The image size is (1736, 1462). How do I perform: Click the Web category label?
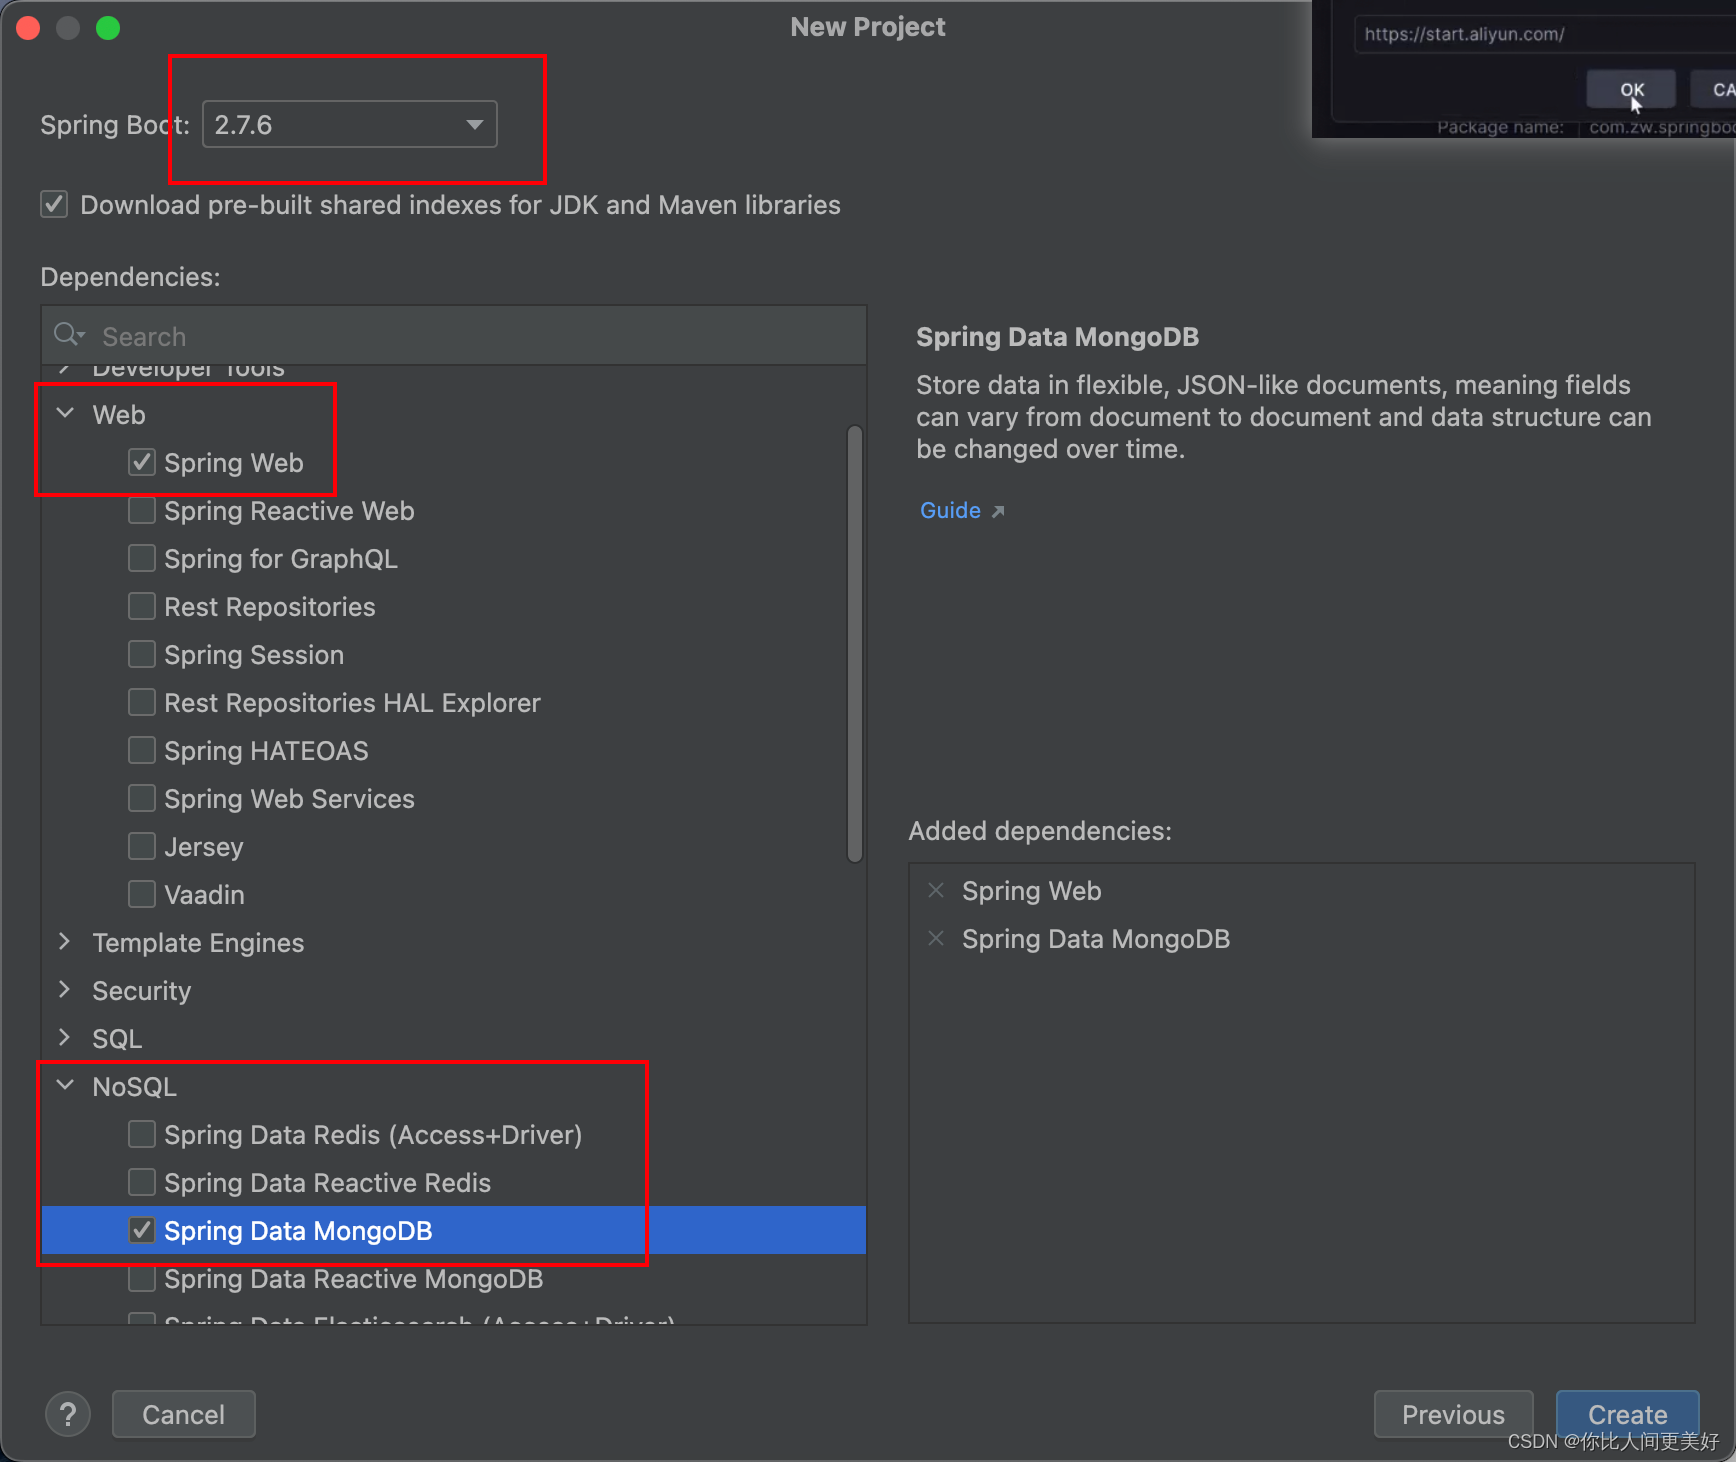pos(119,414)
